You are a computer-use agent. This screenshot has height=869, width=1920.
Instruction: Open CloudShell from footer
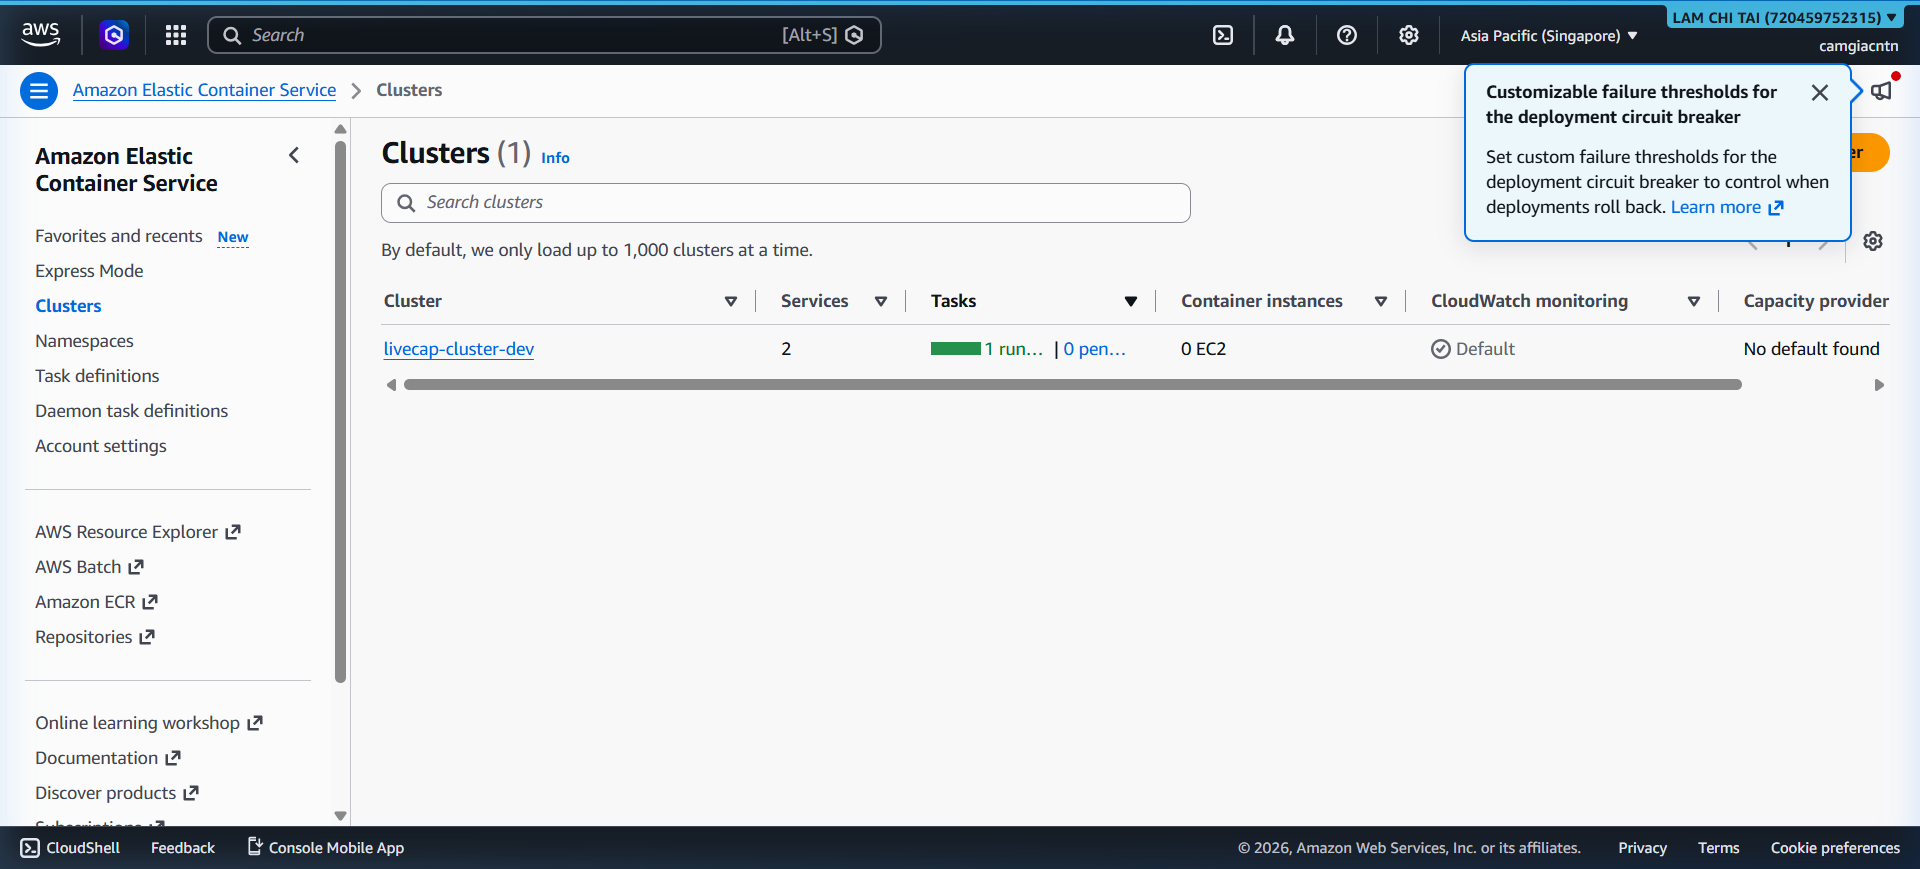[70, 848]
